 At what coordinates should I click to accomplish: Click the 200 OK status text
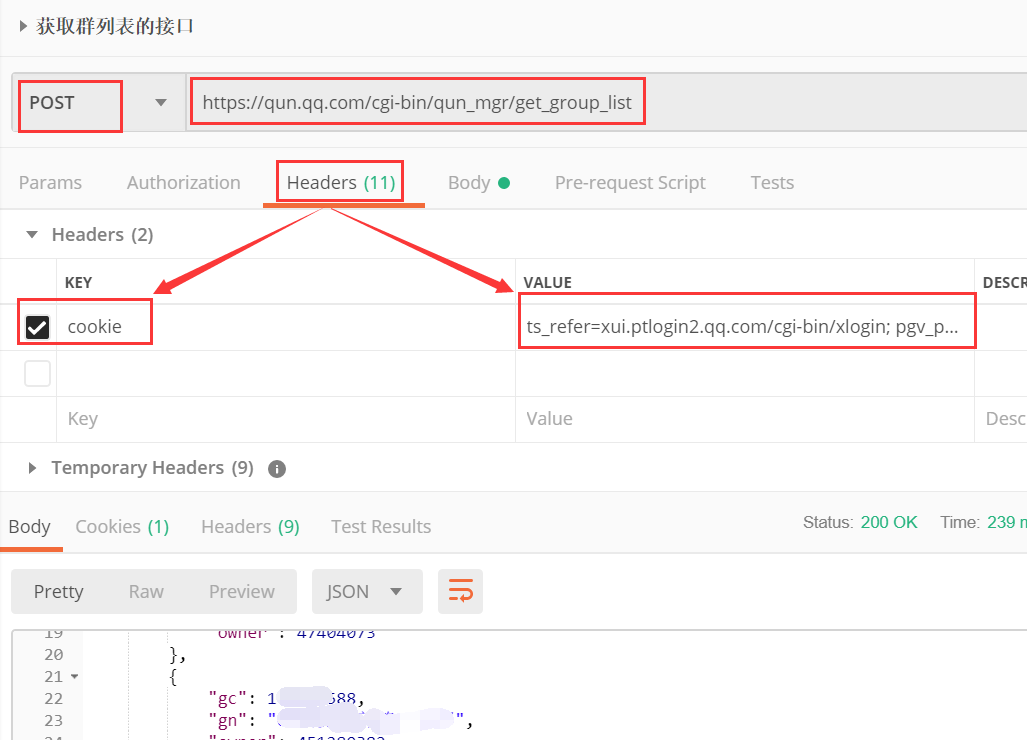pyautogui.click(x=889, y=523)
